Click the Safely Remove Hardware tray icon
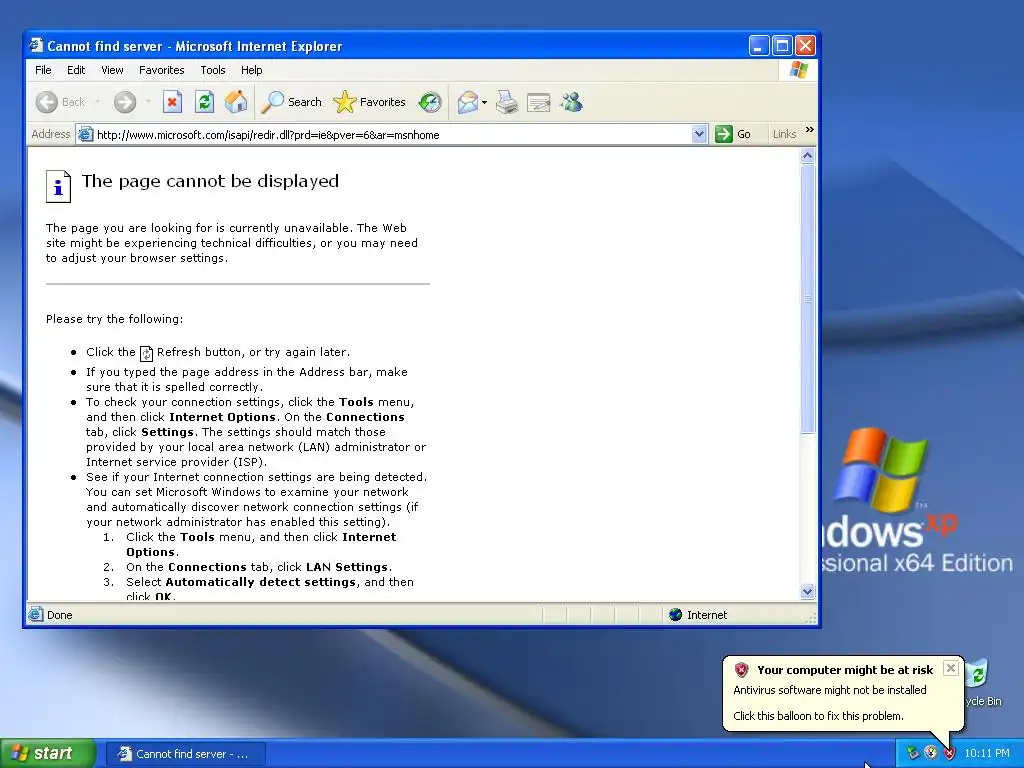Image resolution: width=1024 pixels, height=768 pixels. coord(912,753)
